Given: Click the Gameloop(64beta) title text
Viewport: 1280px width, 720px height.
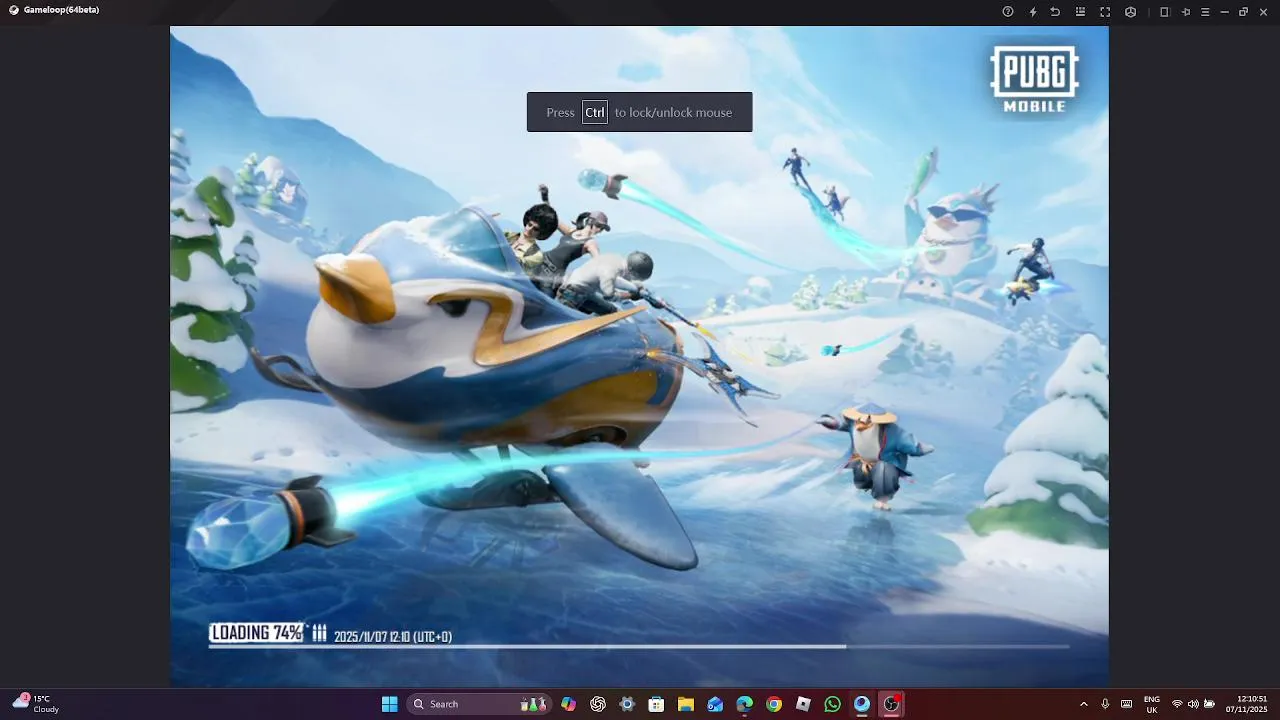Looking at the screenshot, I should tap(61, 10).
